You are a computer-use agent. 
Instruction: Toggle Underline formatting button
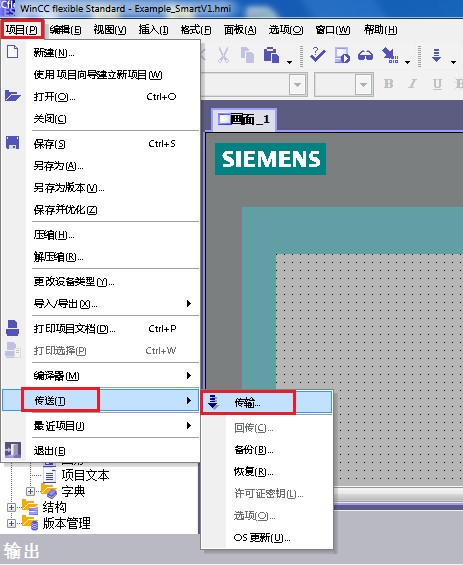pyautogui.click(x=437, y=84)
